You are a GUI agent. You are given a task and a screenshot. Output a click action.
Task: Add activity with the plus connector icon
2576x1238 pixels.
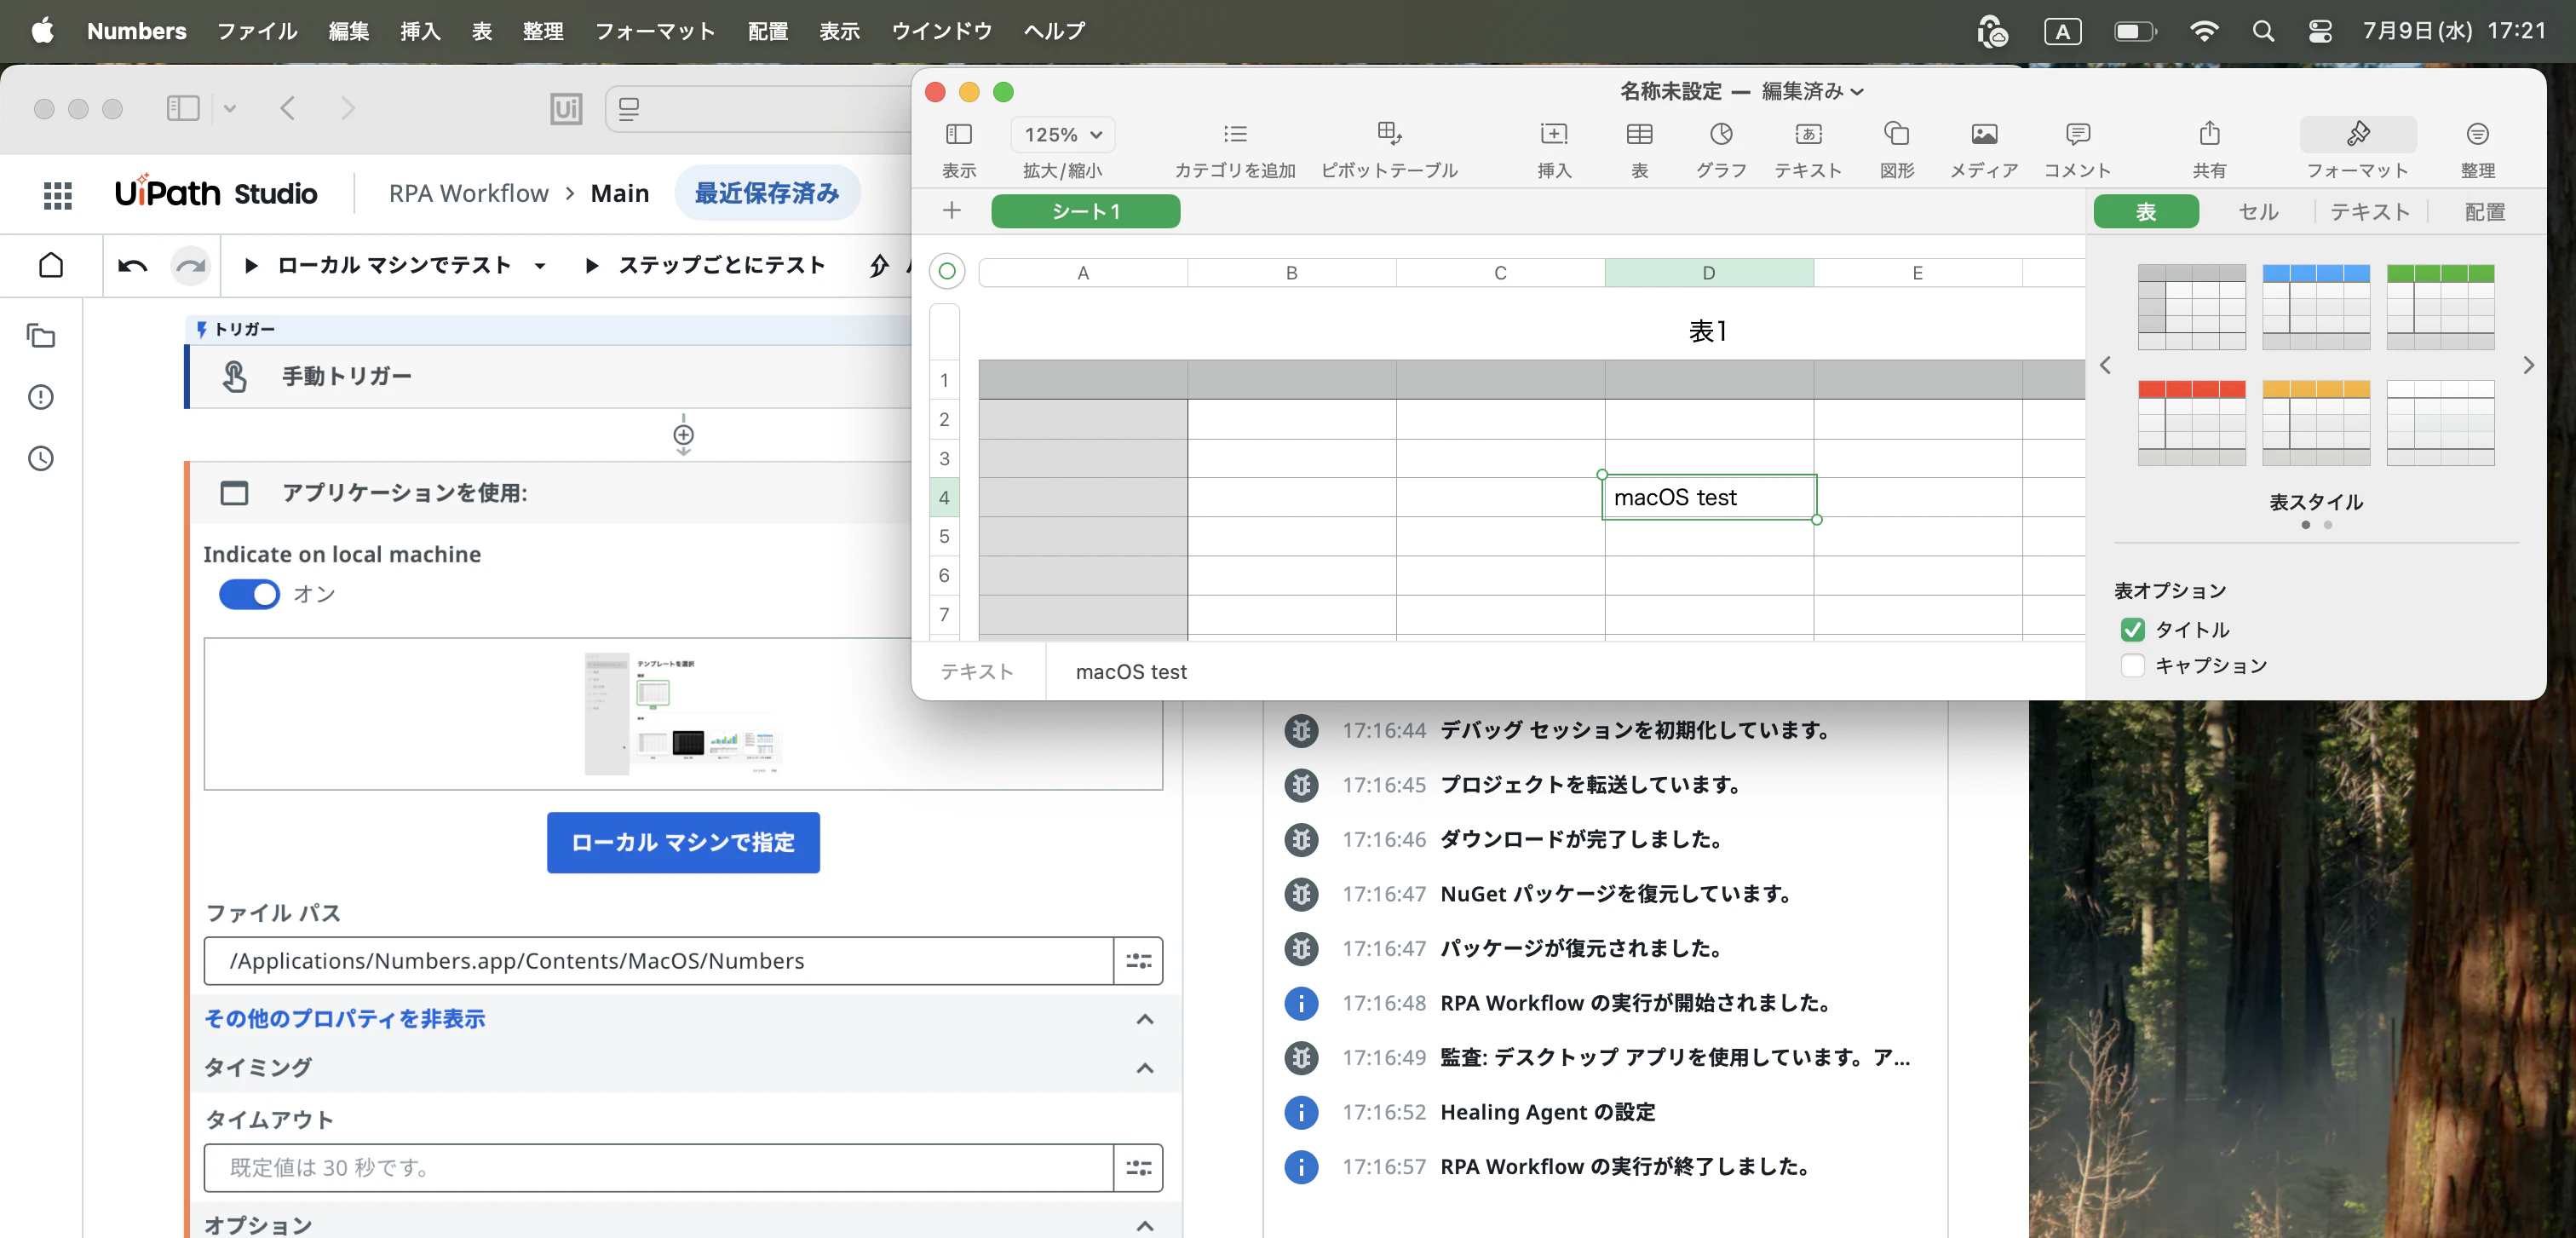683,435
